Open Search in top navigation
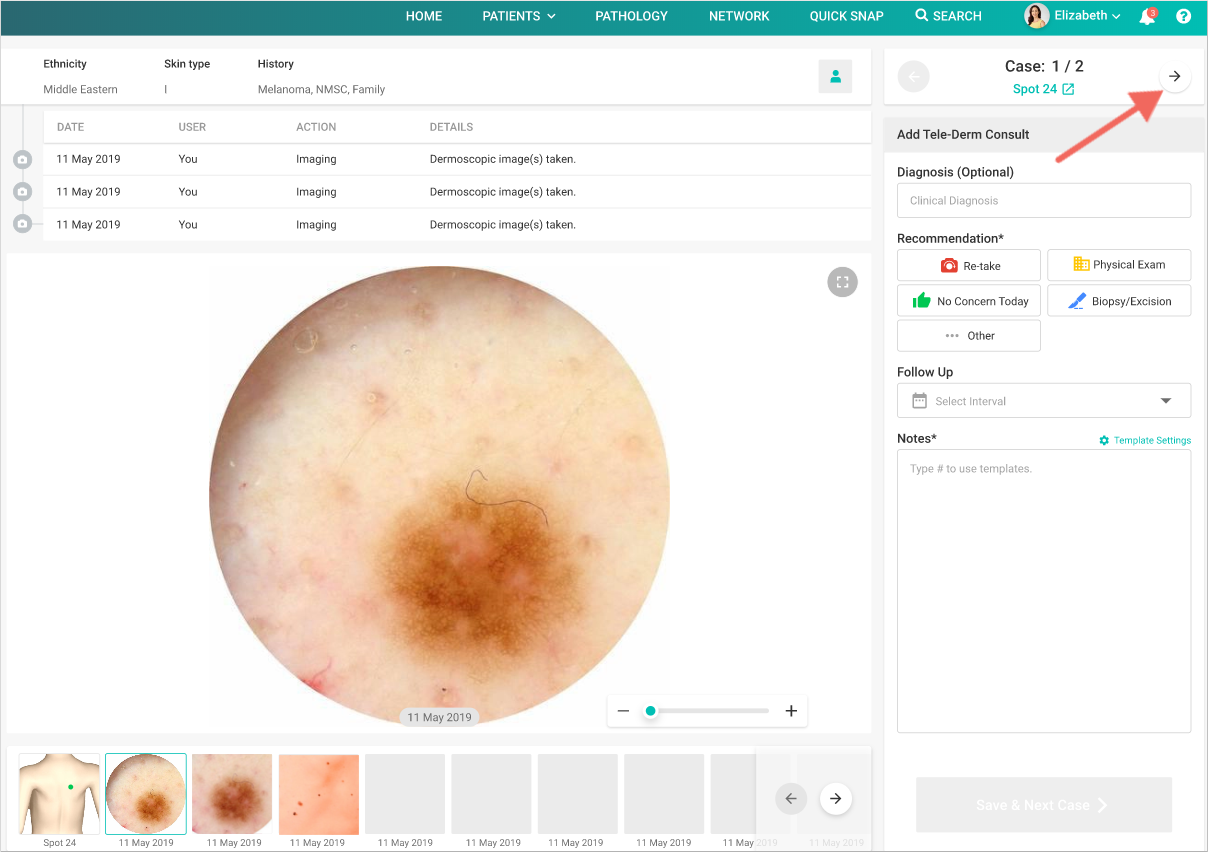Viewport: 1208px width, 852px height. pos(948,16)
